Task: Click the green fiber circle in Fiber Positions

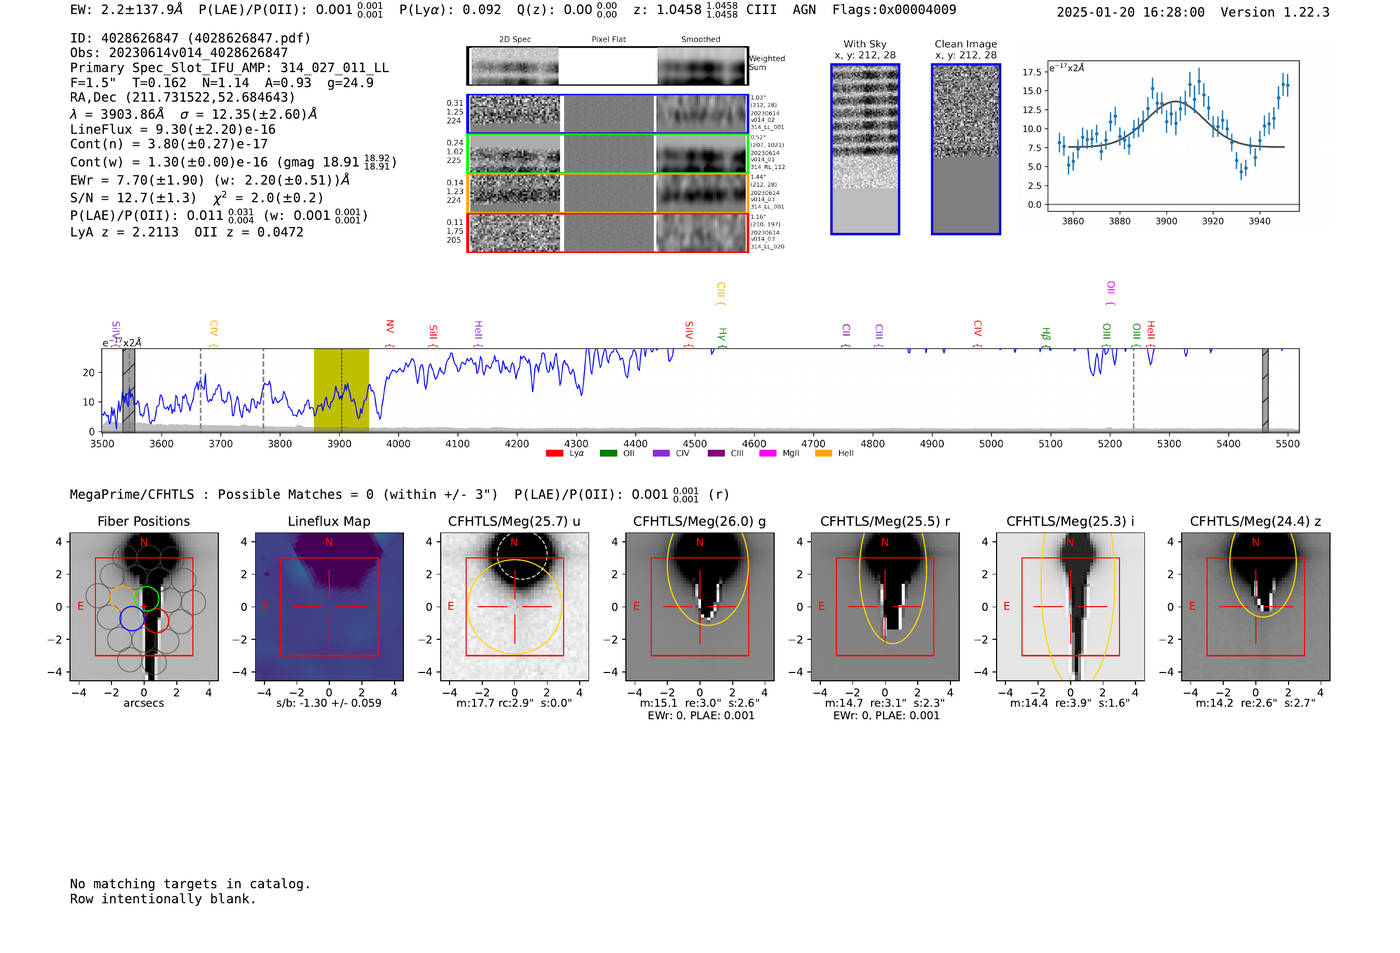Action: tap(147, 598)
